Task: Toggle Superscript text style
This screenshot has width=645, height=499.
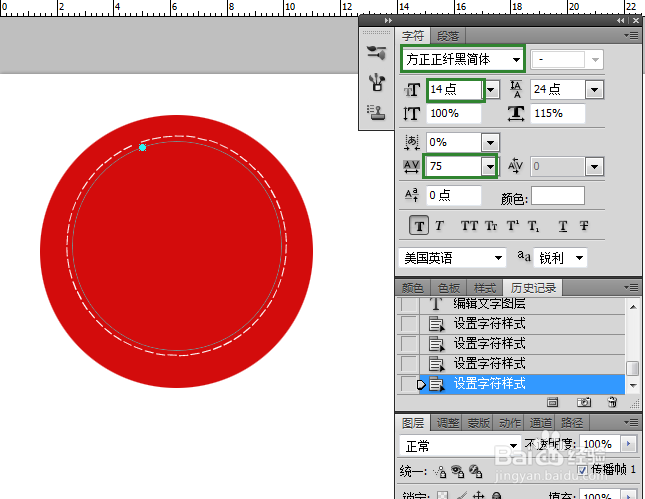Action: 513,225
